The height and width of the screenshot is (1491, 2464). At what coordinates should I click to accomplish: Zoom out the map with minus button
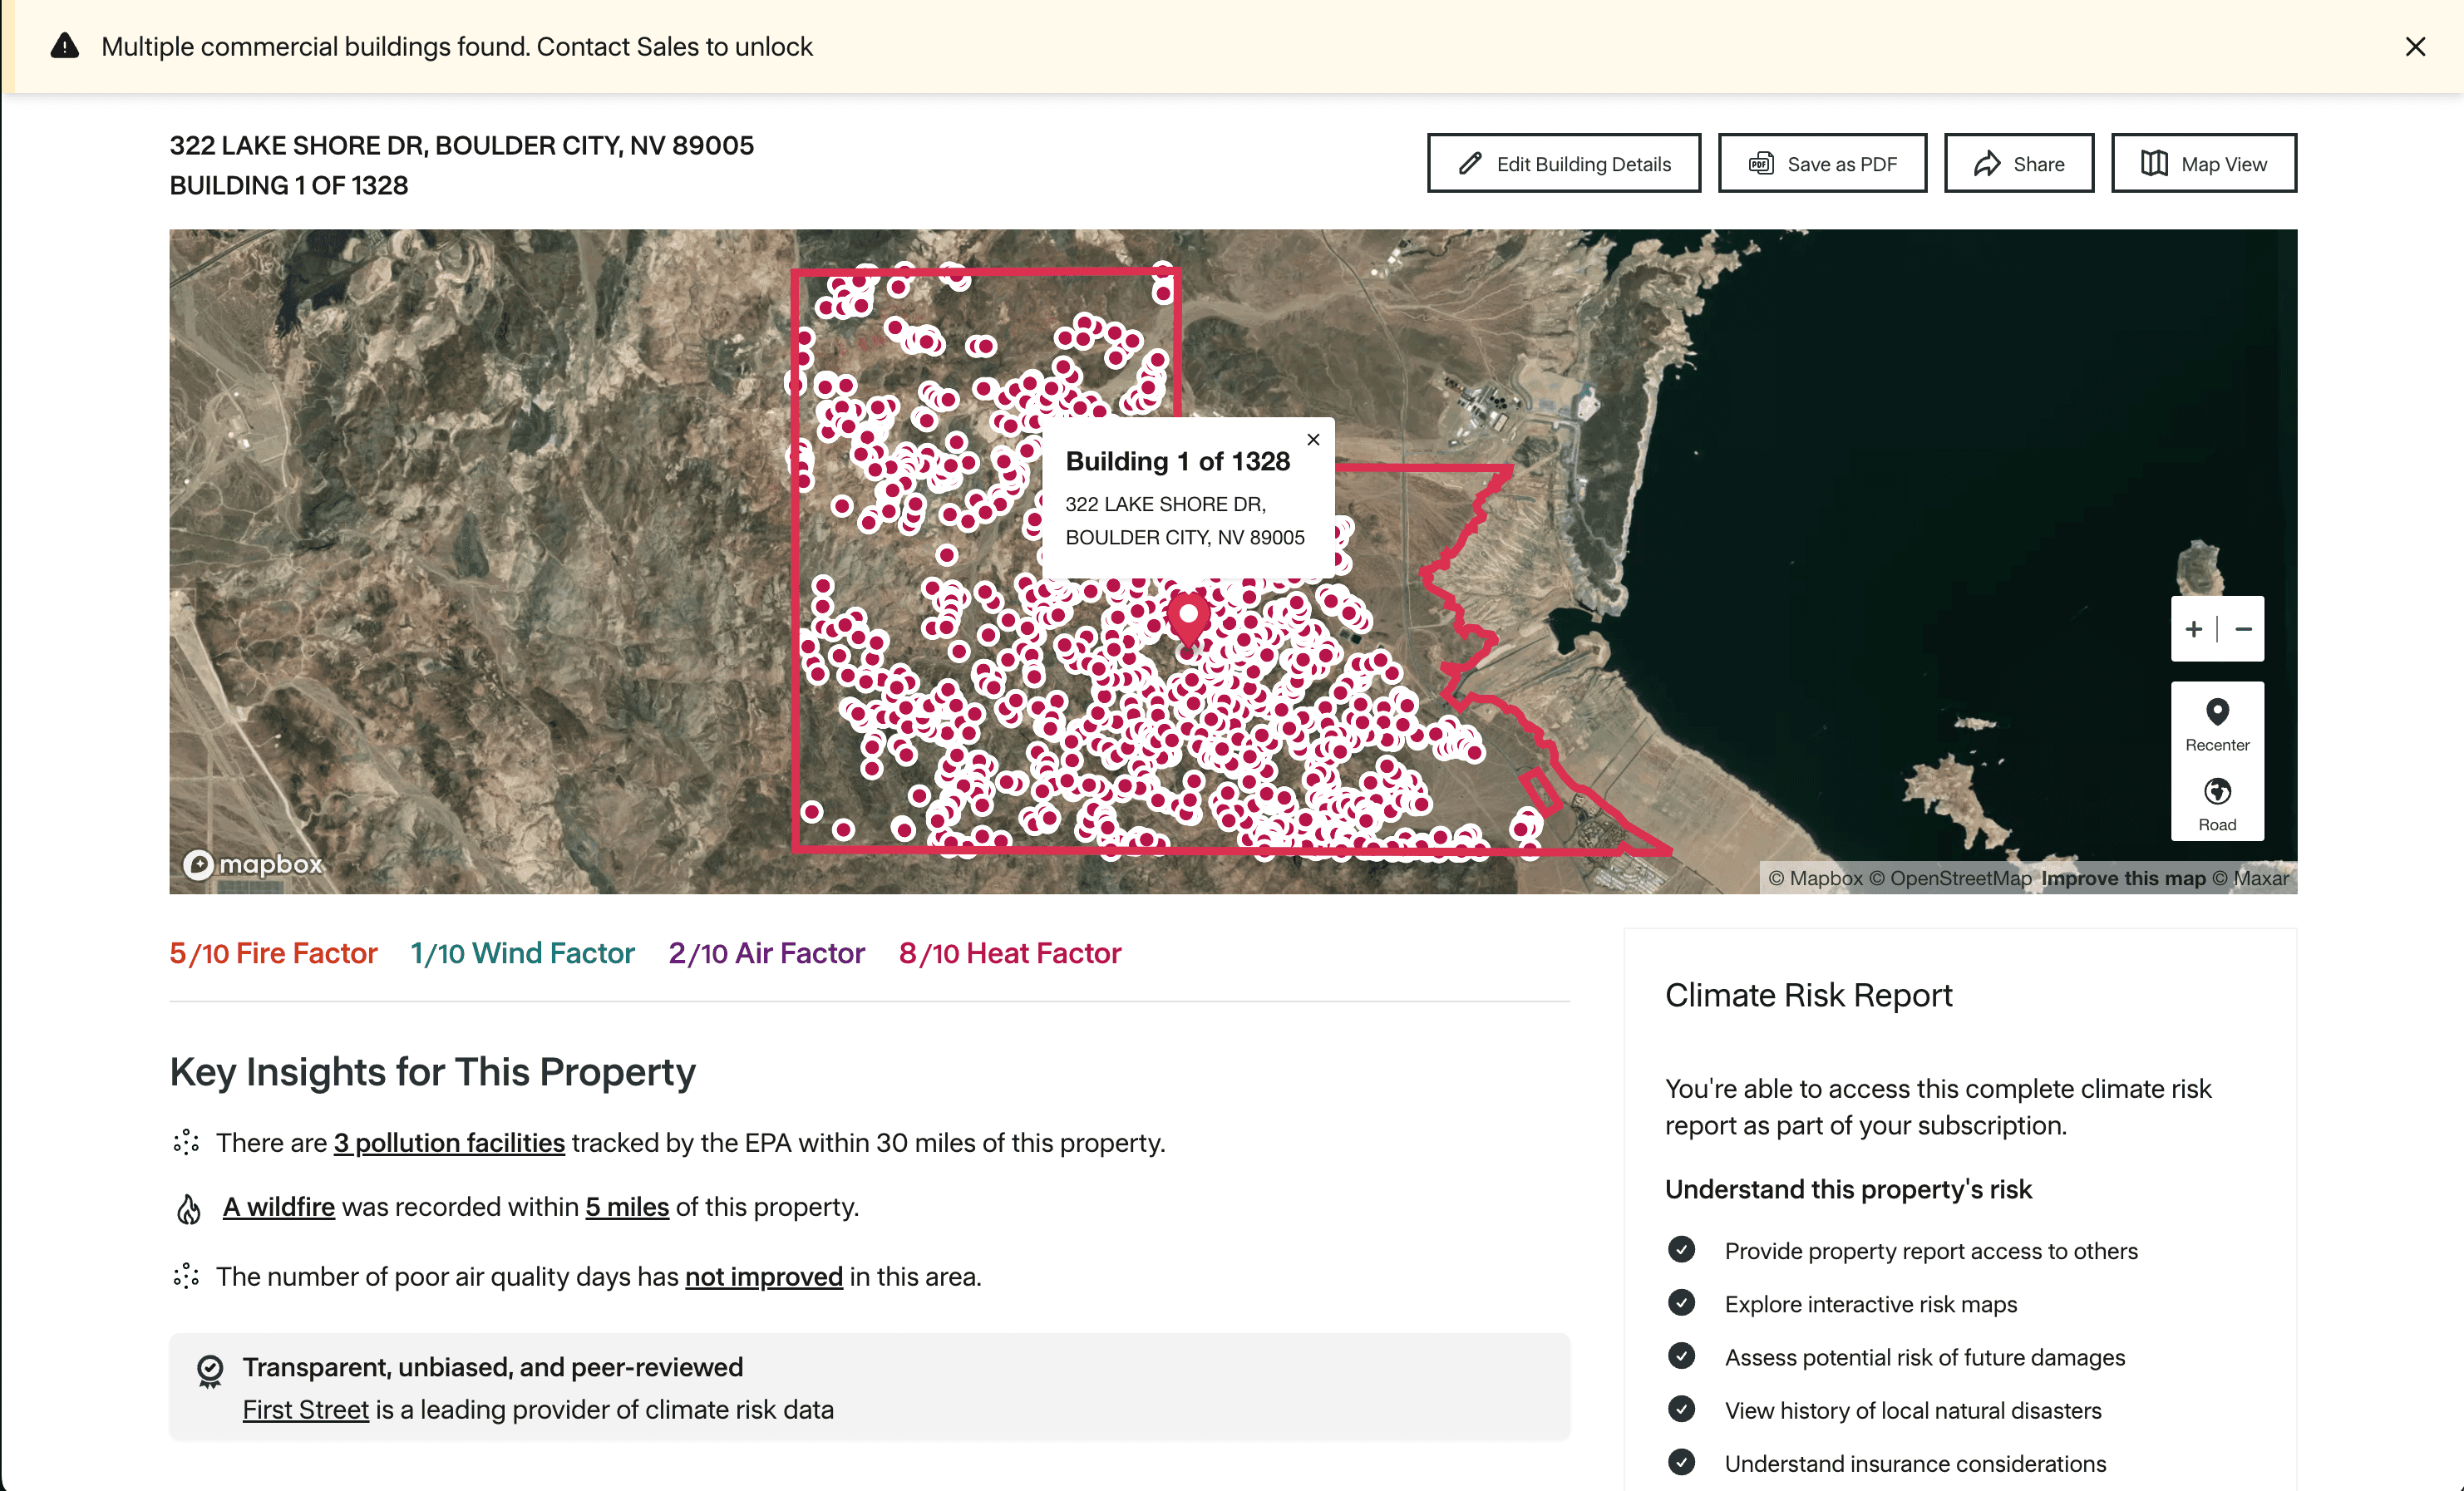point(2243,629)
